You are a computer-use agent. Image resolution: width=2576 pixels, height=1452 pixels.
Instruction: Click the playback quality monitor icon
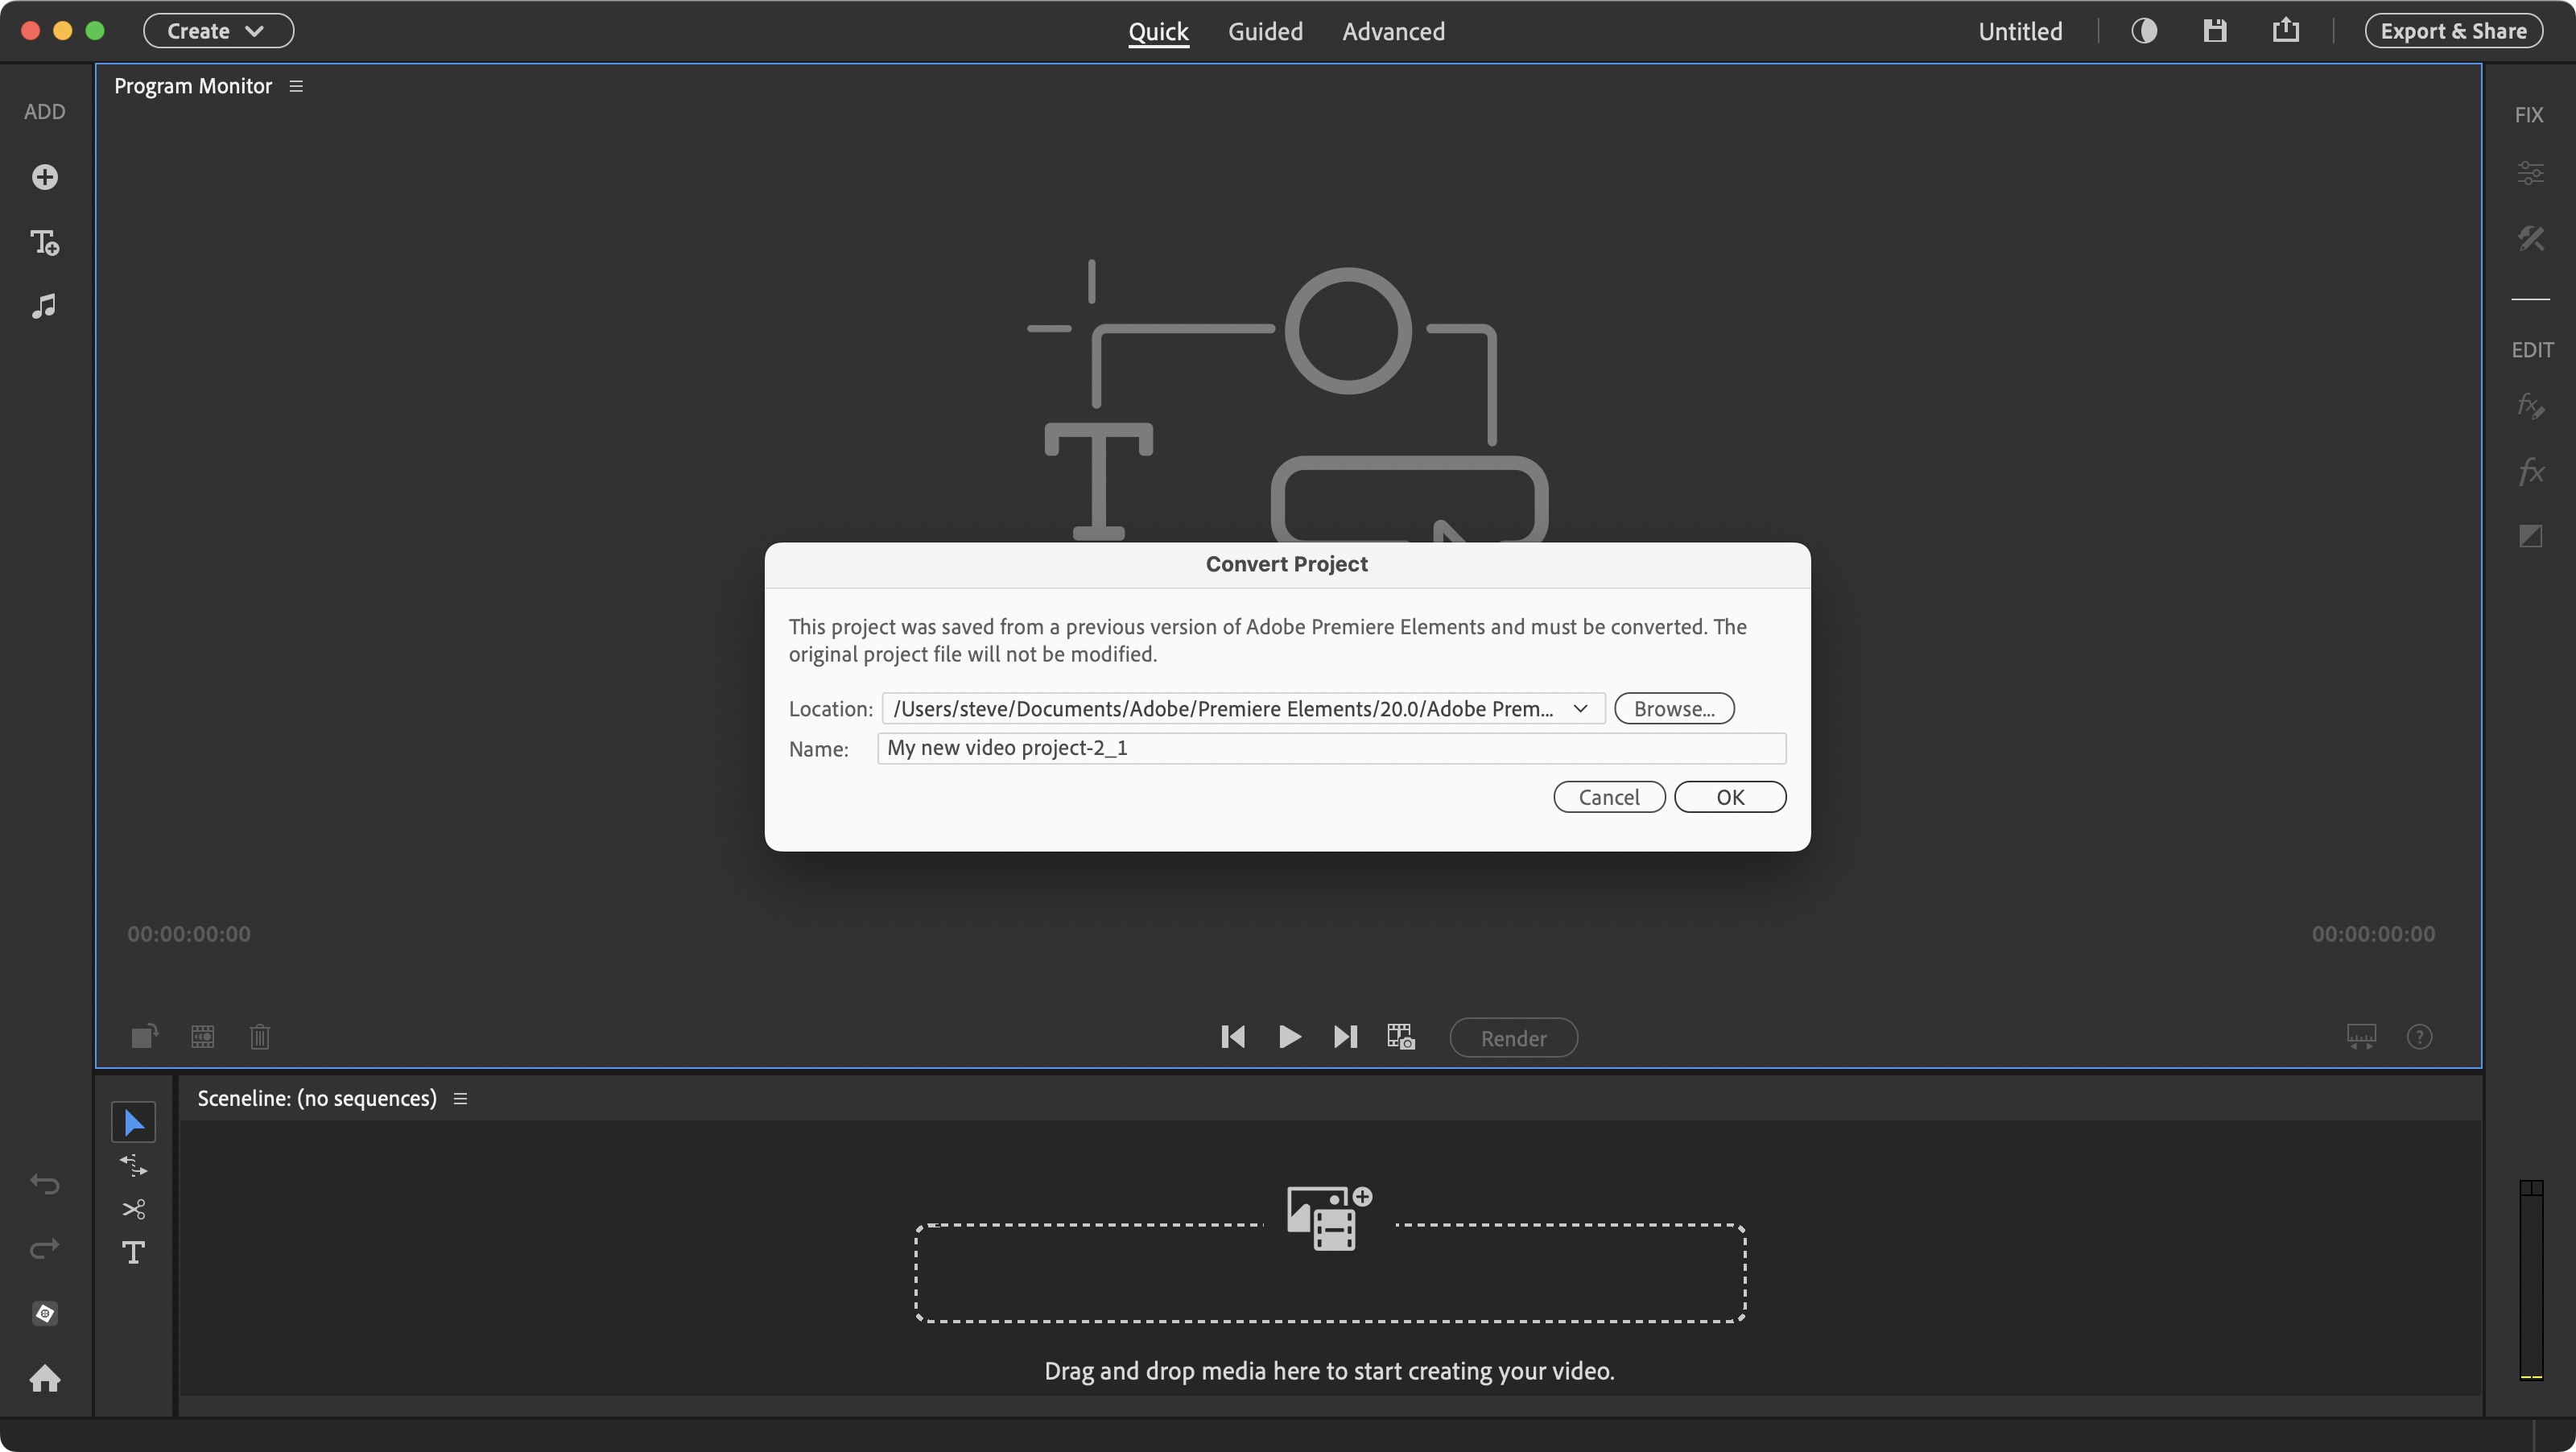[x=2361, y=1036]
